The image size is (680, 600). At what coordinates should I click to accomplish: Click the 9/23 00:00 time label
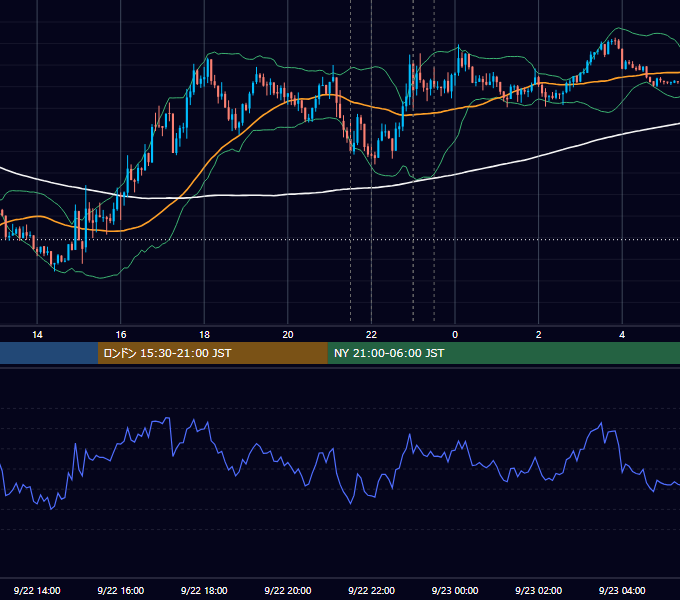point(455,590)
